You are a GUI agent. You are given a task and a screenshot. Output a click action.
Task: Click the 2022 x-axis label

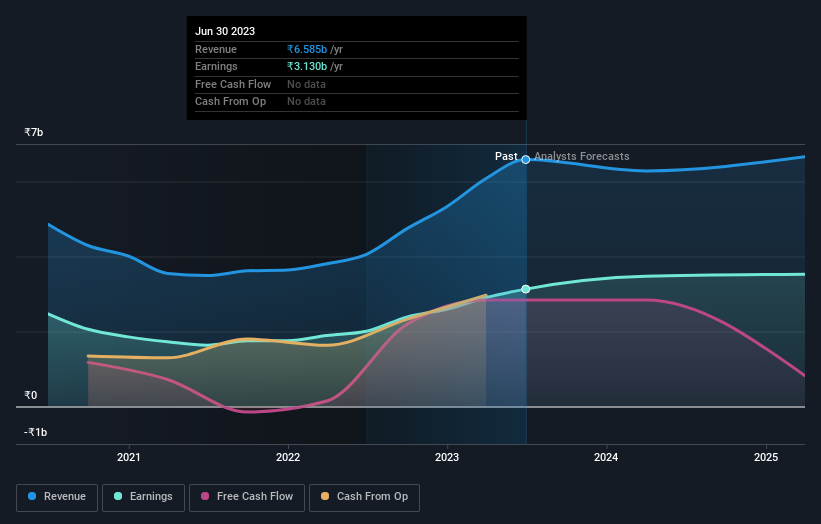pyautogui.click(x=288, y=458)
